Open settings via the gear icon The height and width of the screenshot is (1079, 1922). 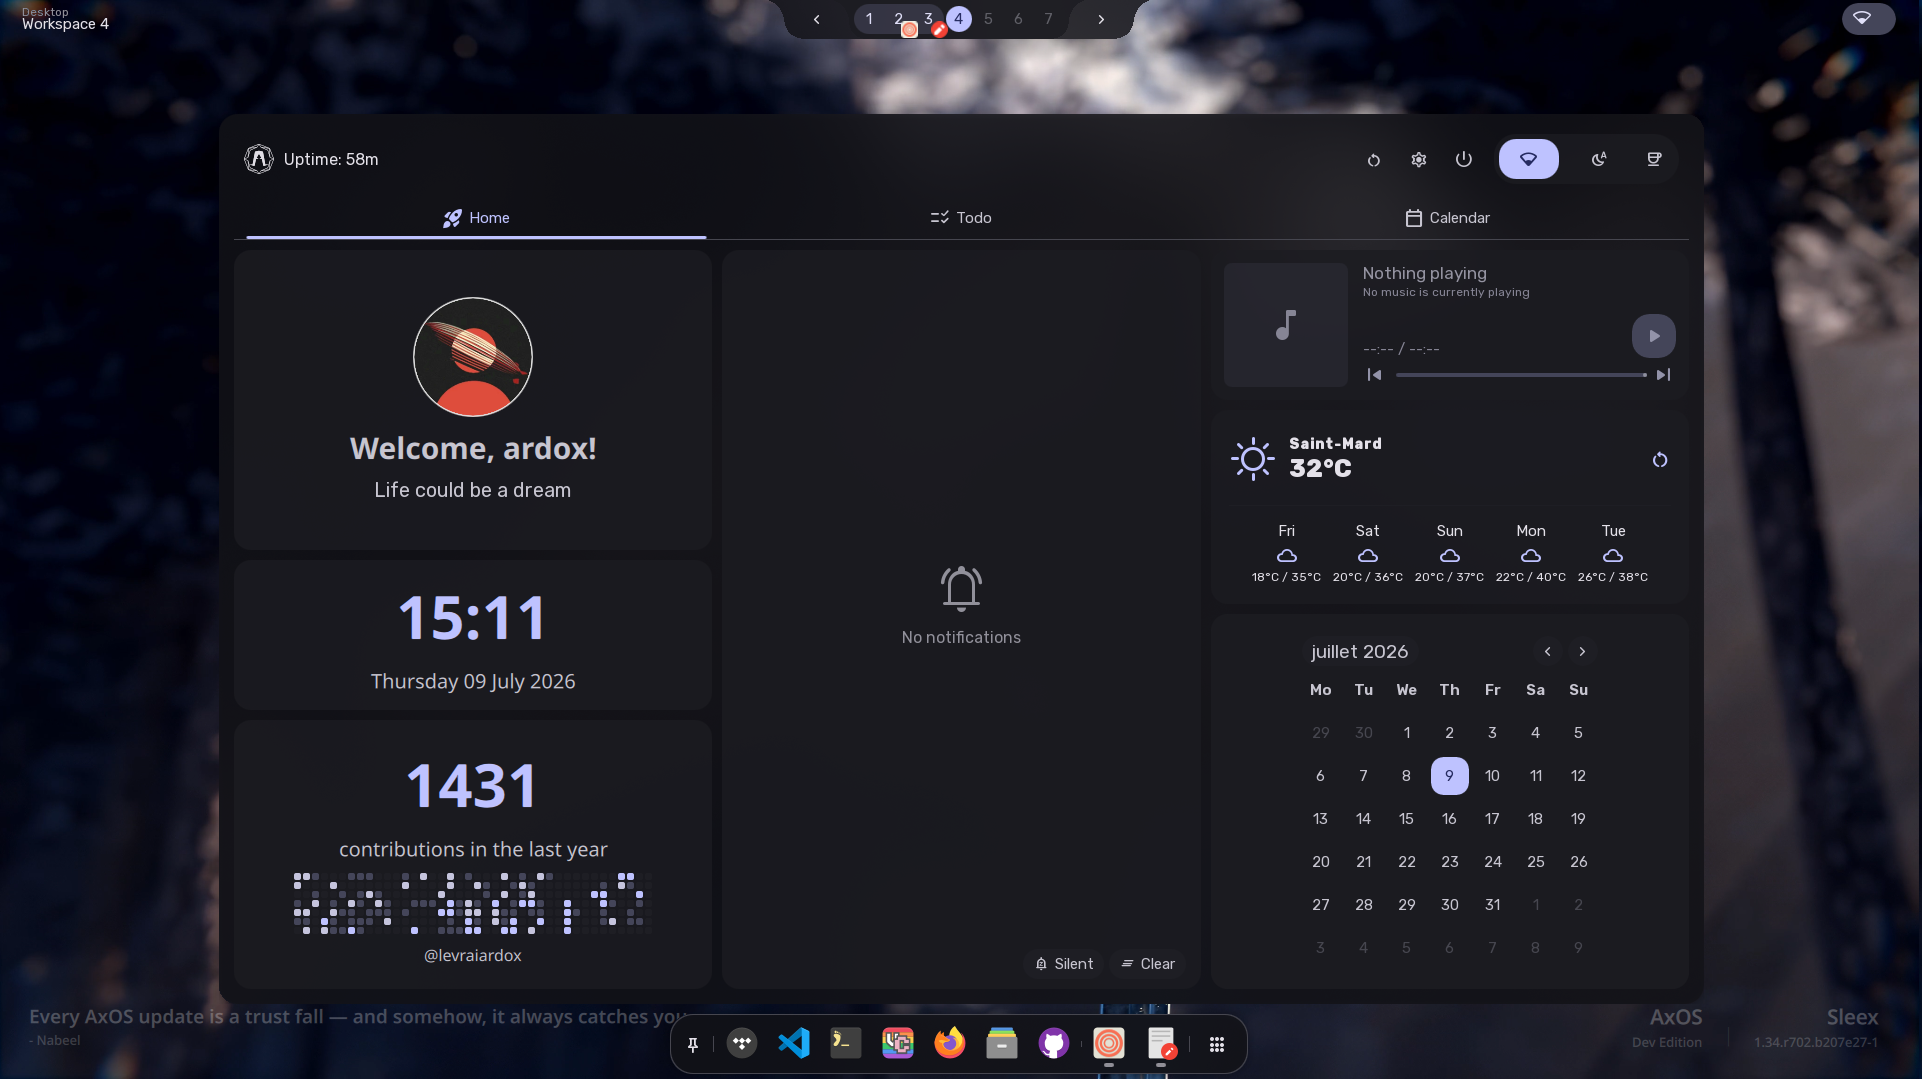tap(1419, 160)
